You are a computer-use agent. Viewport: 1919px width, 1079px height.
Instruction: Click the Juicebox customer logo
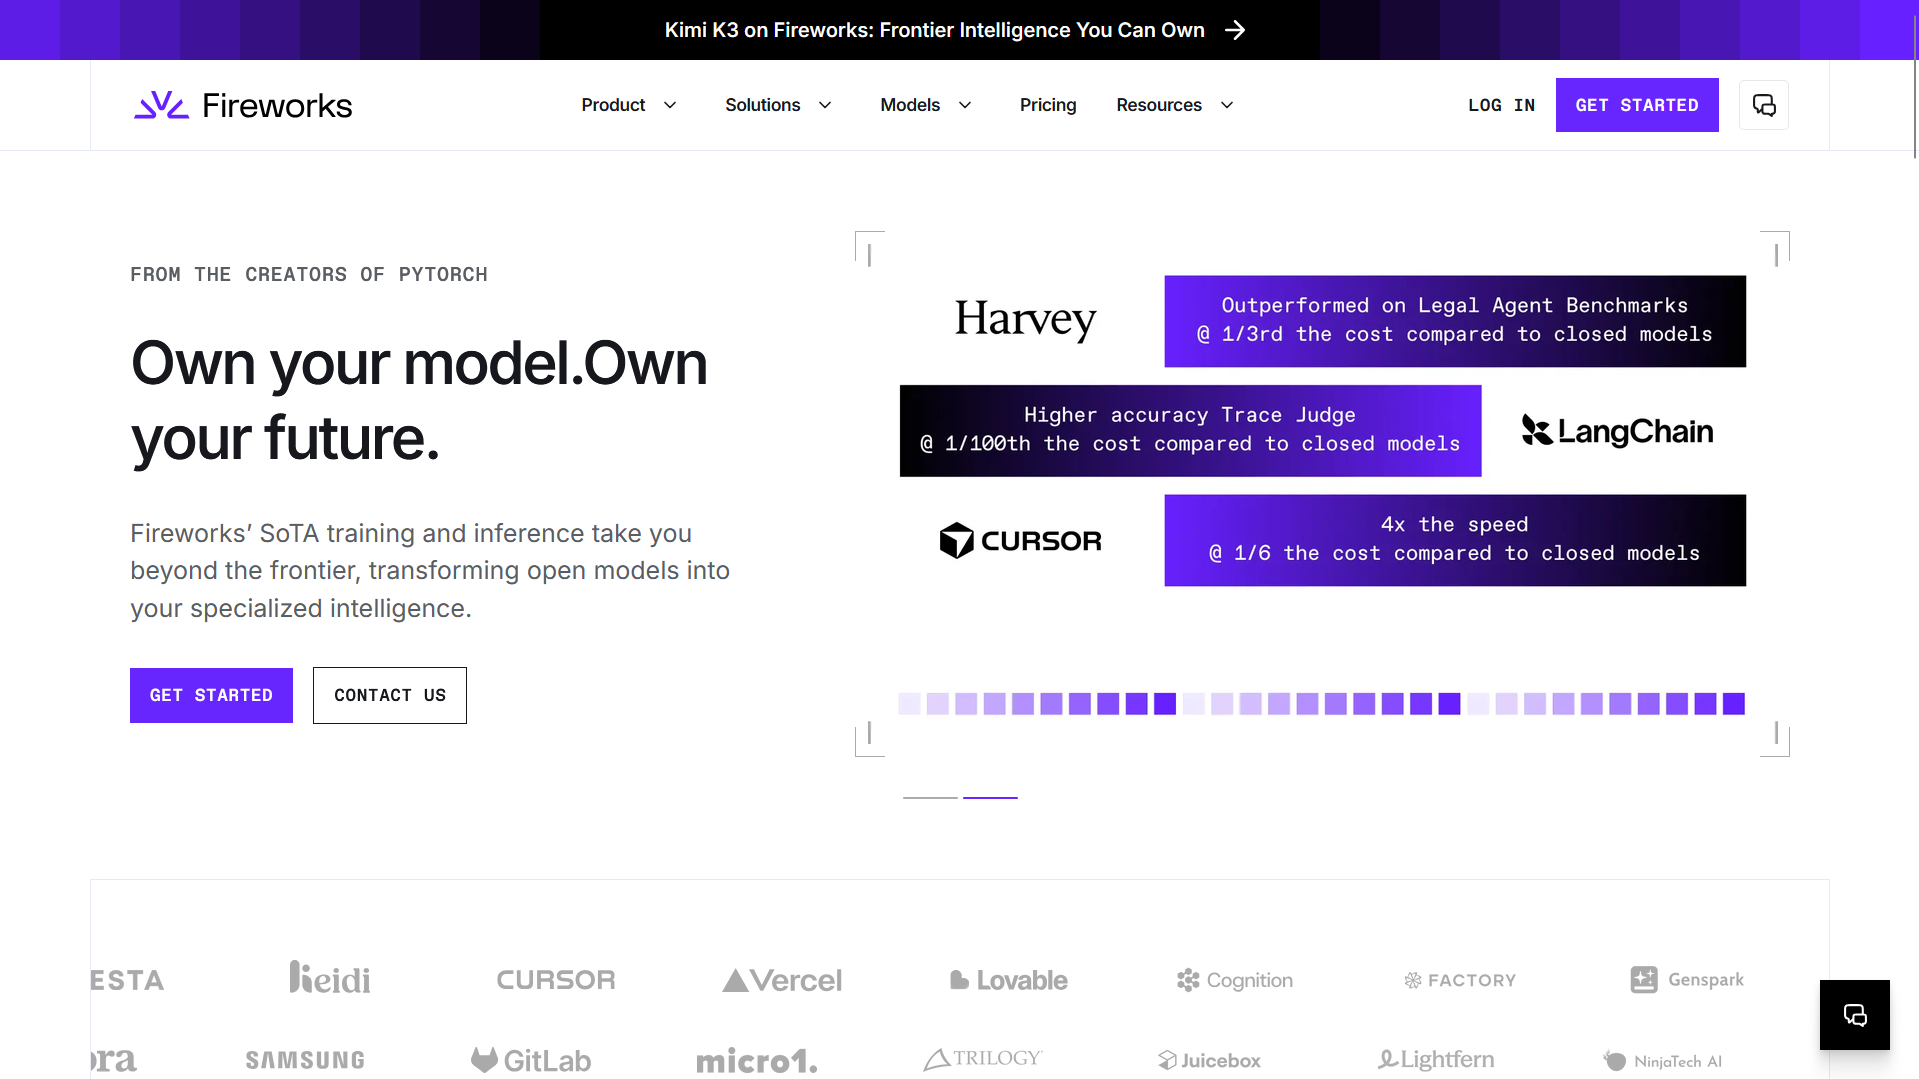coord(1209,1060)
